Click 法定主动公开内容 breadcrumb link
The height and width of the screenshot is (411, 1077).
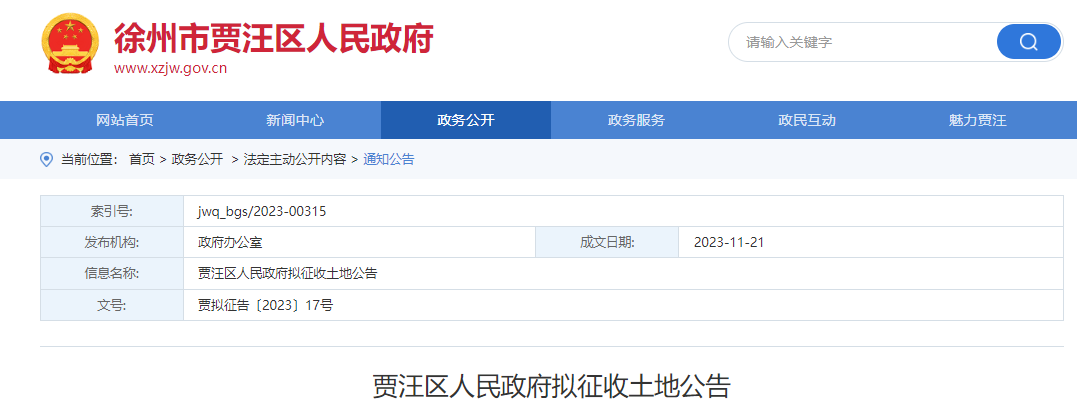[295, 159]
